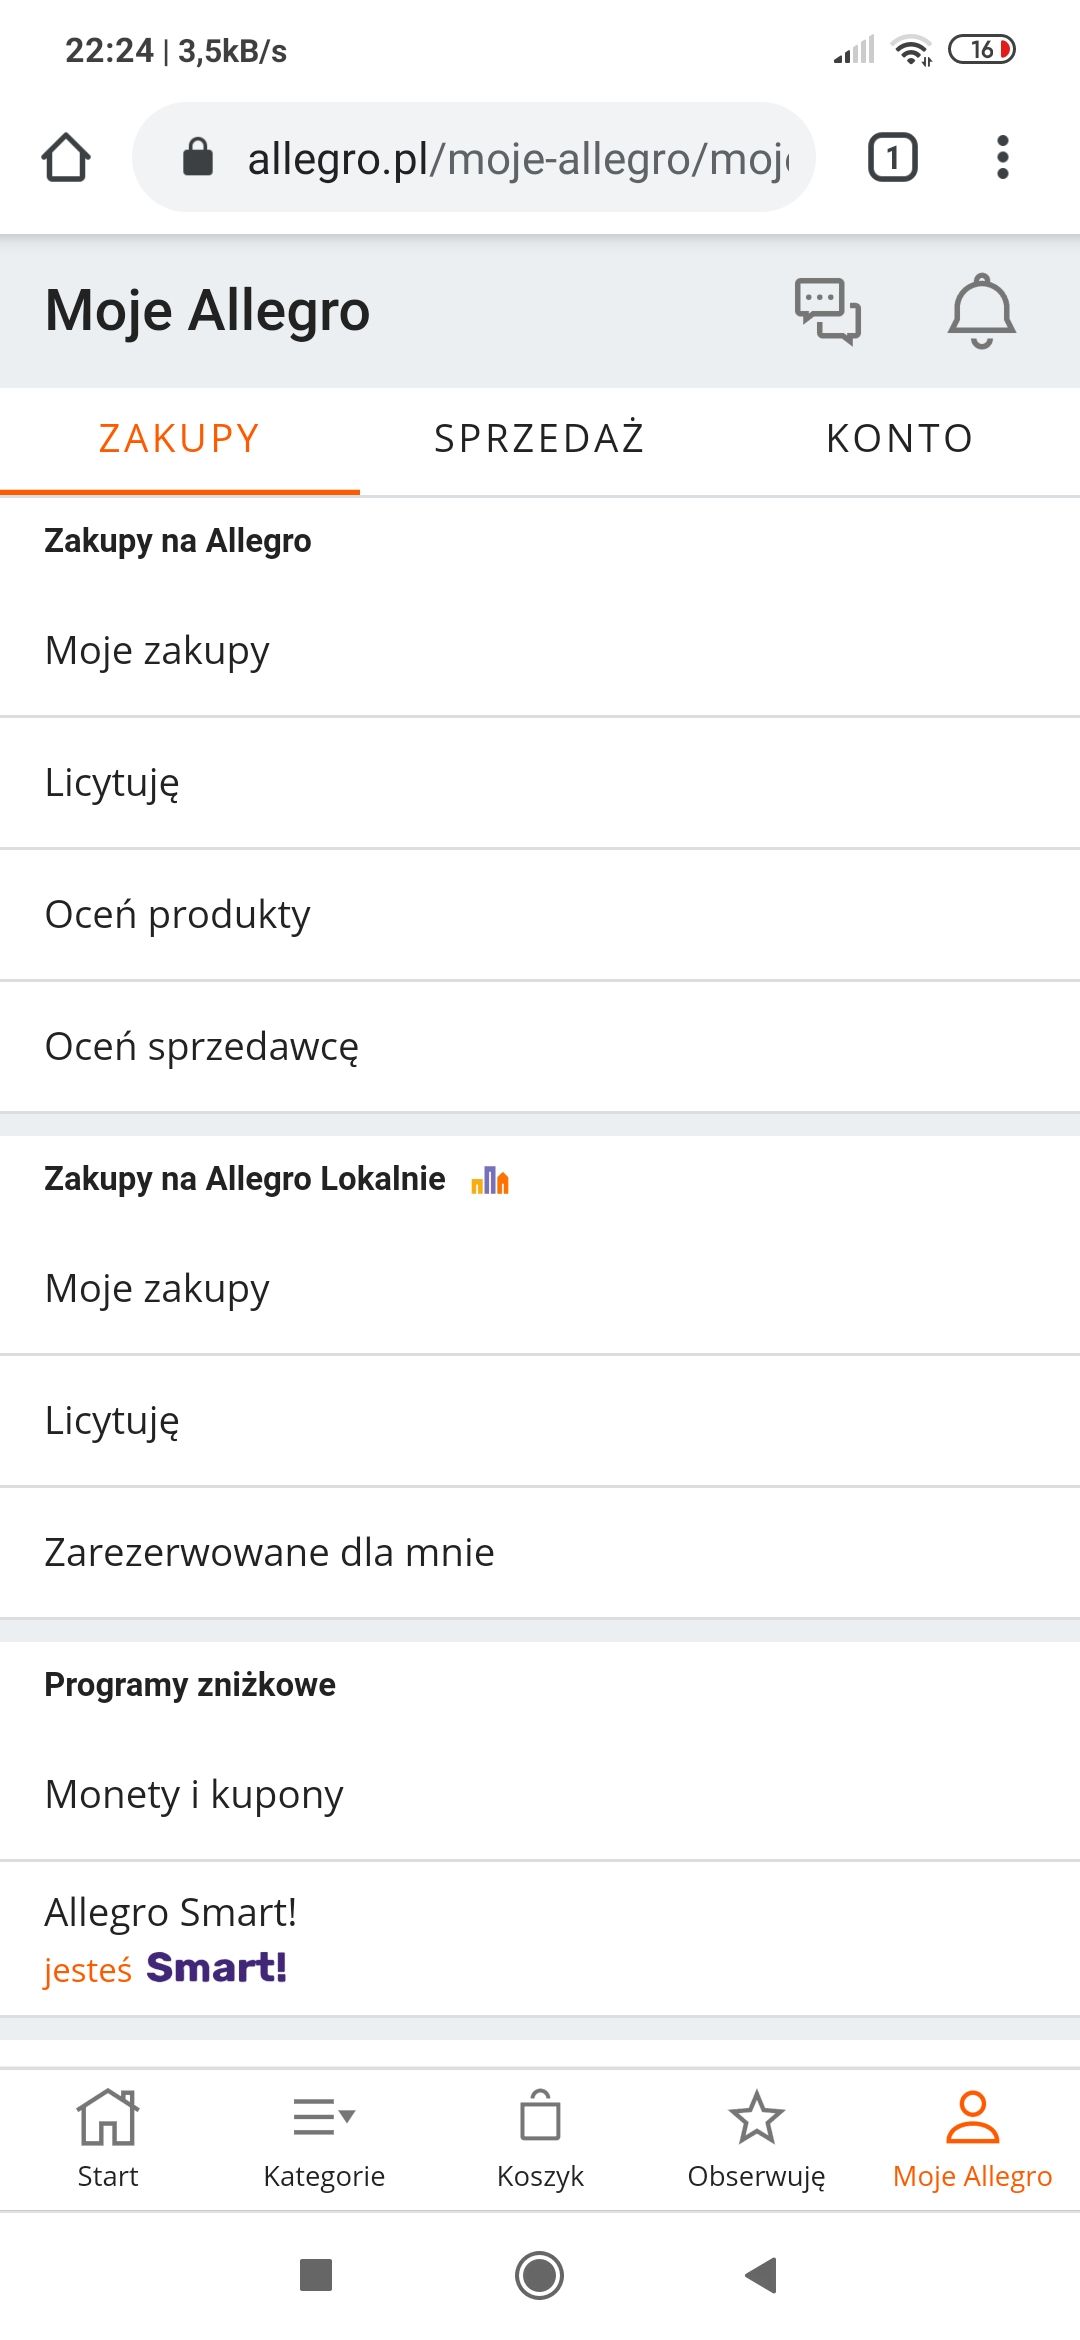Image resolution: width=1080 pixels, height=2340 pixels.
Task: Open Monety i kupony
Action: pyautogui.click(x=194, y=1795)
